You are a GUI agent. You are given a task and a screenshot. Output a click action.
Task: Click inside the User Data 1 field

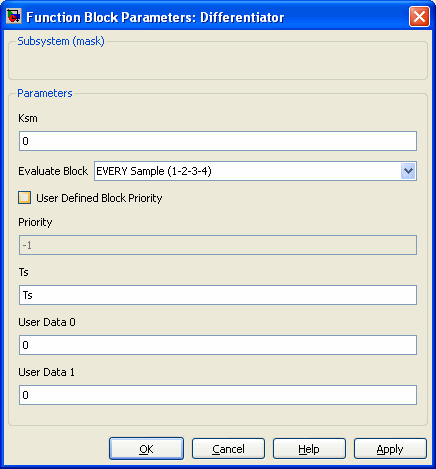point(218,395)
